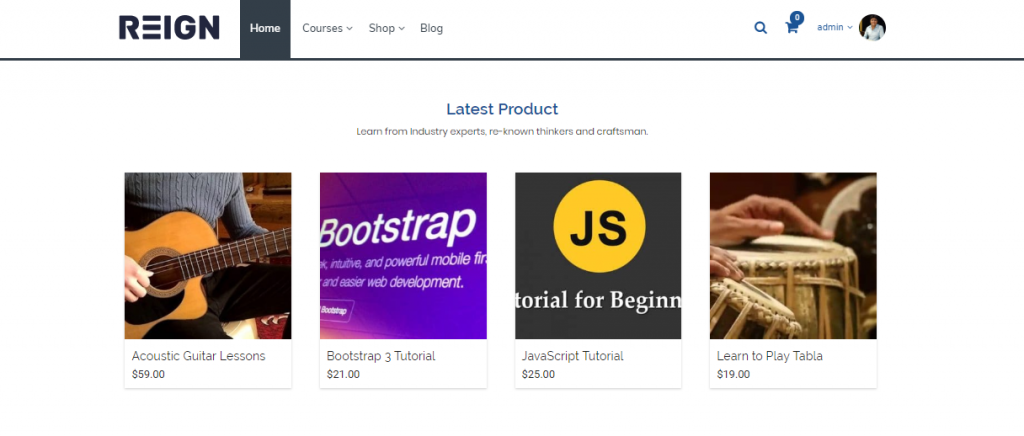The image size is (1024, 436).
Task: Open the Tabla drum thumbnail image
Action: coord(793,256)
